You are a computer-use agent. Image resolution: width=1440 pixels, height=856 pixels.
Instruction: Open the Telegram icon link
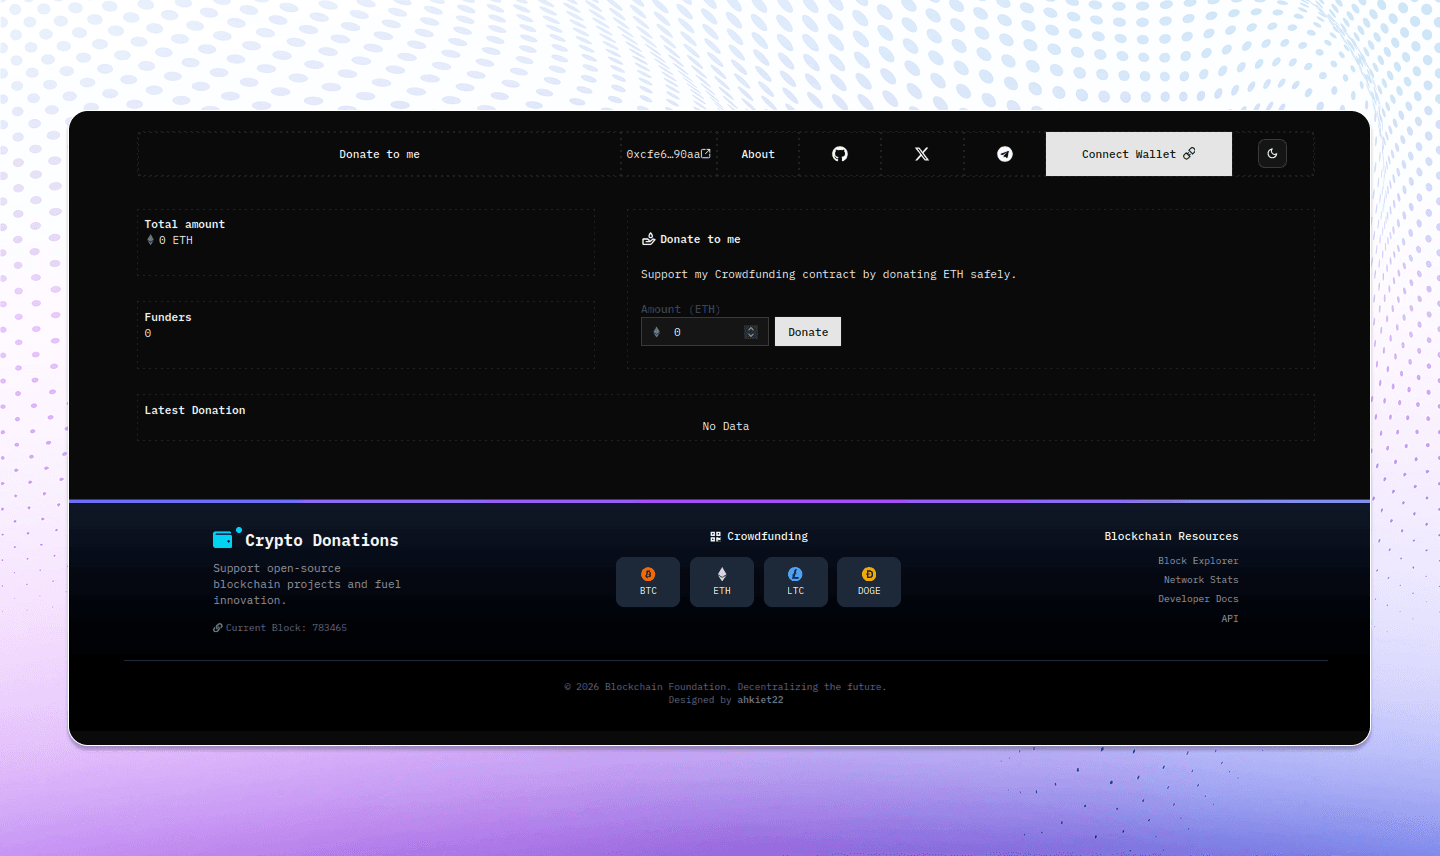pyautogui.click(x=1005, y=154)
